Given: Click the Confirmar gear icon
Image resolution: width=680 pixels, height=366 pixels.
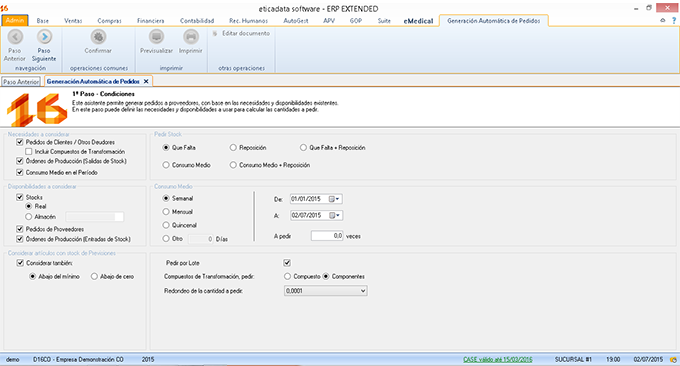Looking at the screenshot, I should (x=98, y=37).
